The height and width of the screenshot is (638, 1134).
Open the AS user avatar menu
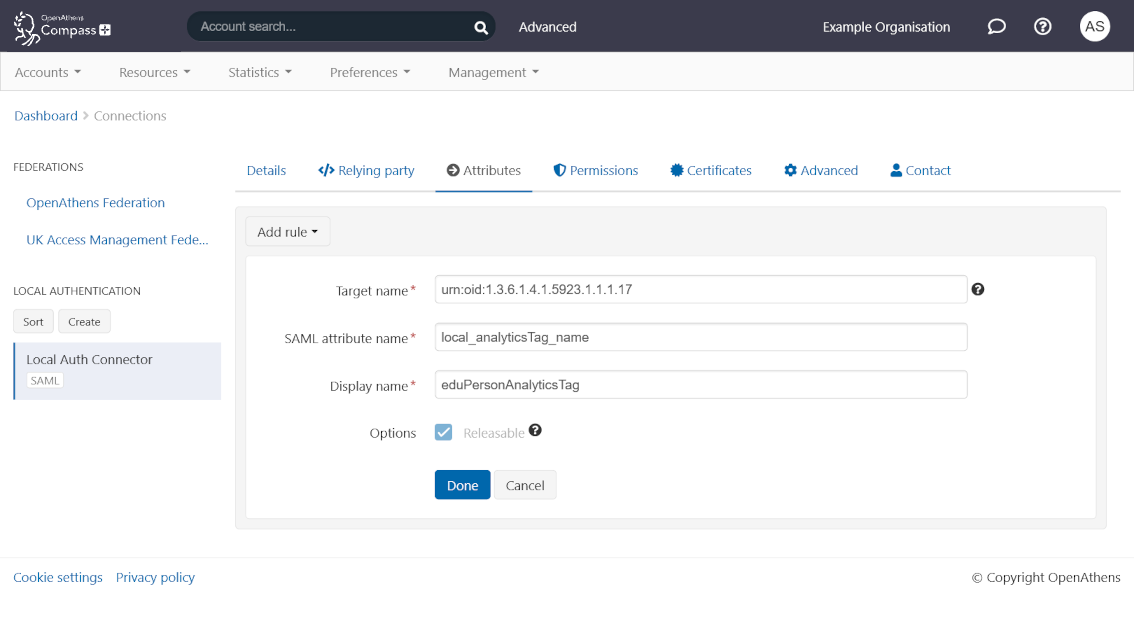1094,27
